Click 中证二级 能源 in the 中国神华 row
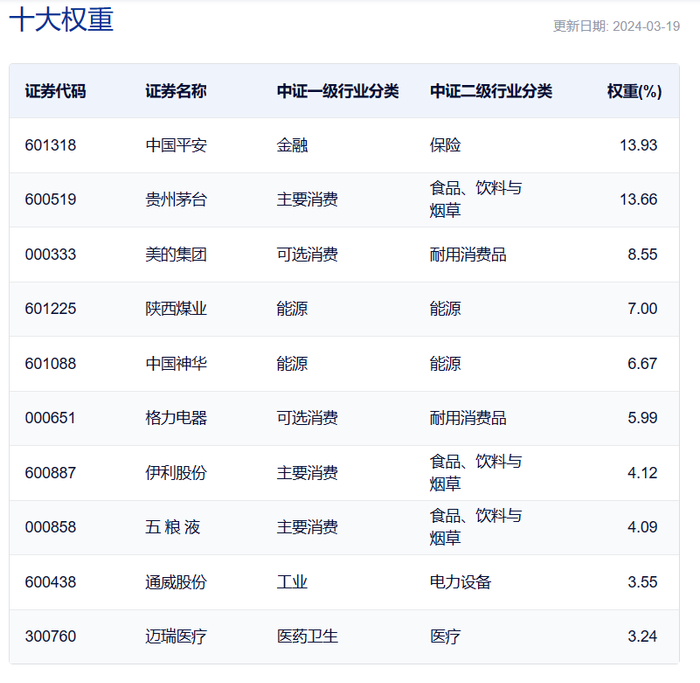Screen dimensions: 700x683 point(445,363)
